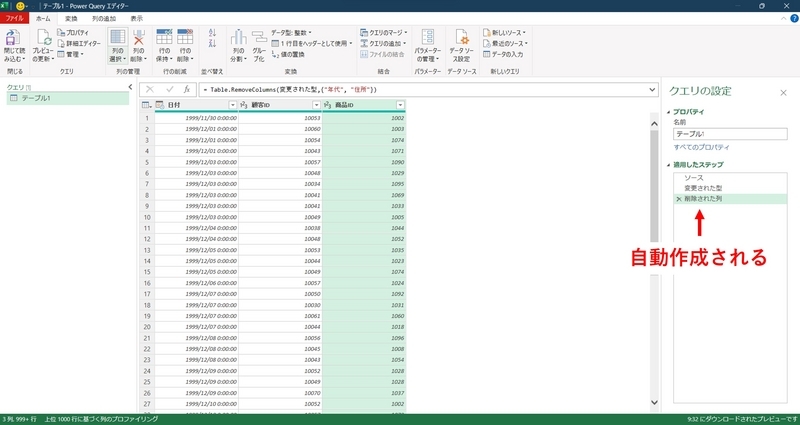Click パラメーターの管理 icon

point(428,38)
